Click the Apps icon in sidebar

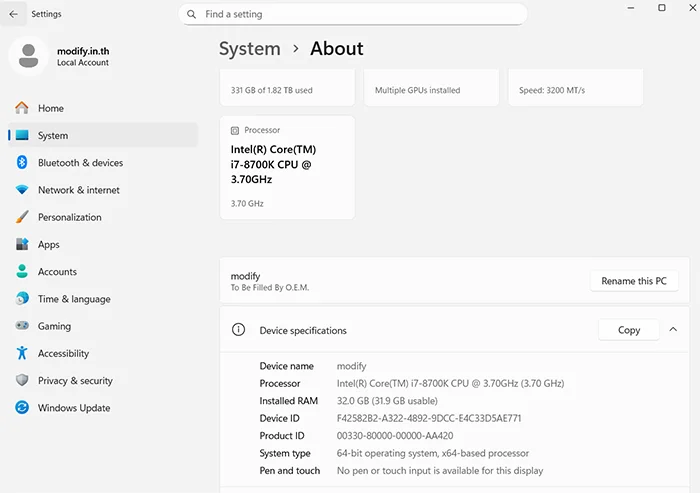(22, 244)
